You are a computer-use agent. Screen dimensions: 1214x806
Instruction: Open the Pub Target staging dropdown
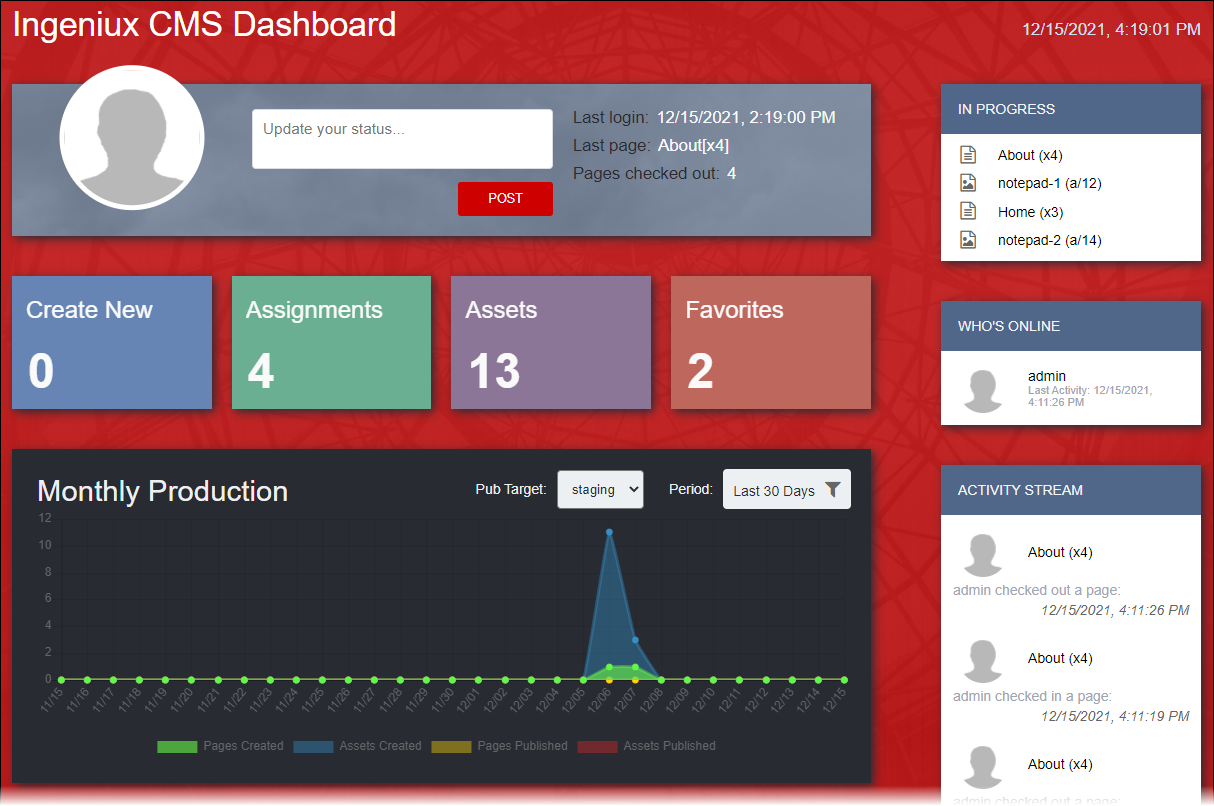[x=600, y=489]
